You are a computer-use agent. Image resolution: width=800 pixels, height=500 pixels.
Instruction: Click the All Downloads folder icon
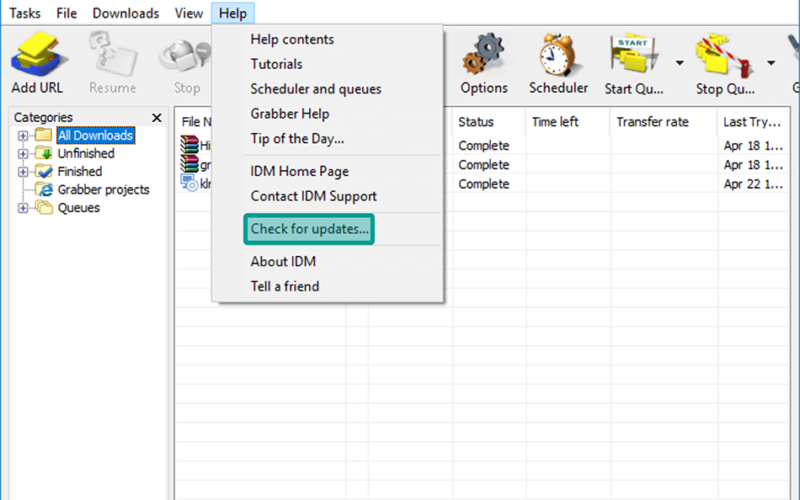[44, 135]
